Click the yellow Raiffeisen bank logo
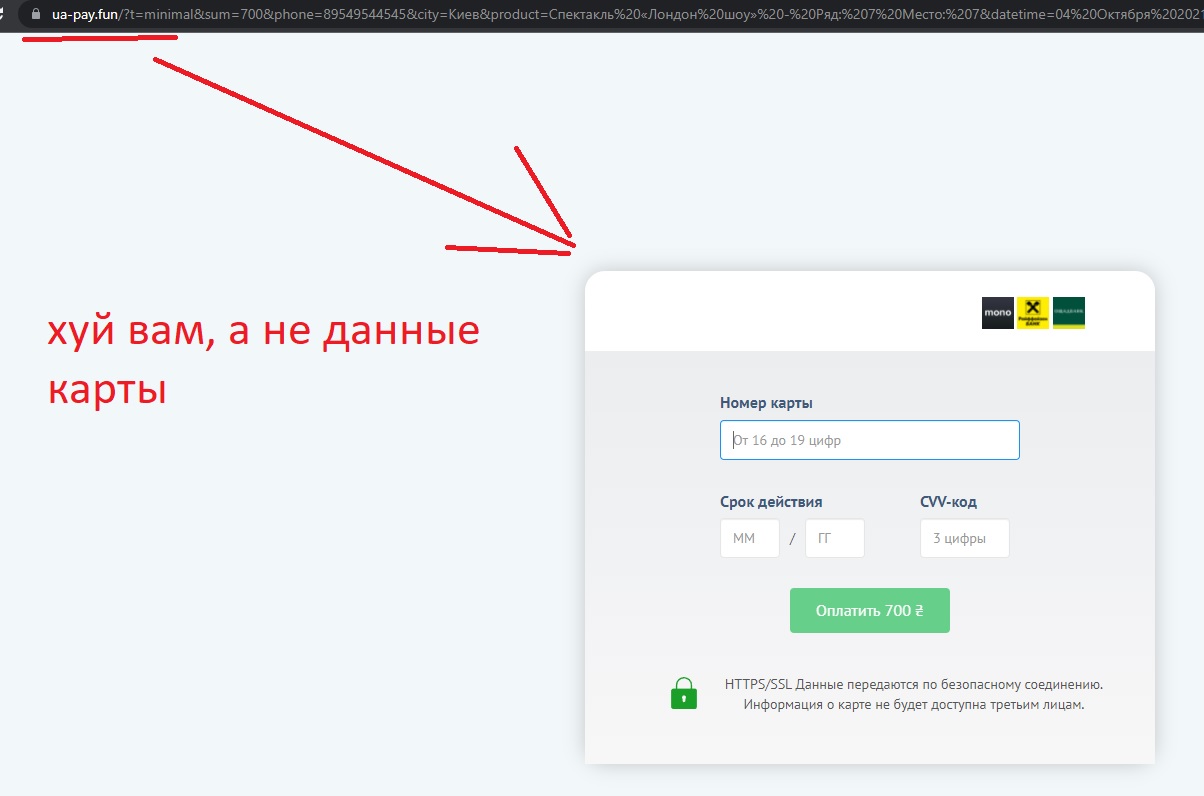 1033,313
